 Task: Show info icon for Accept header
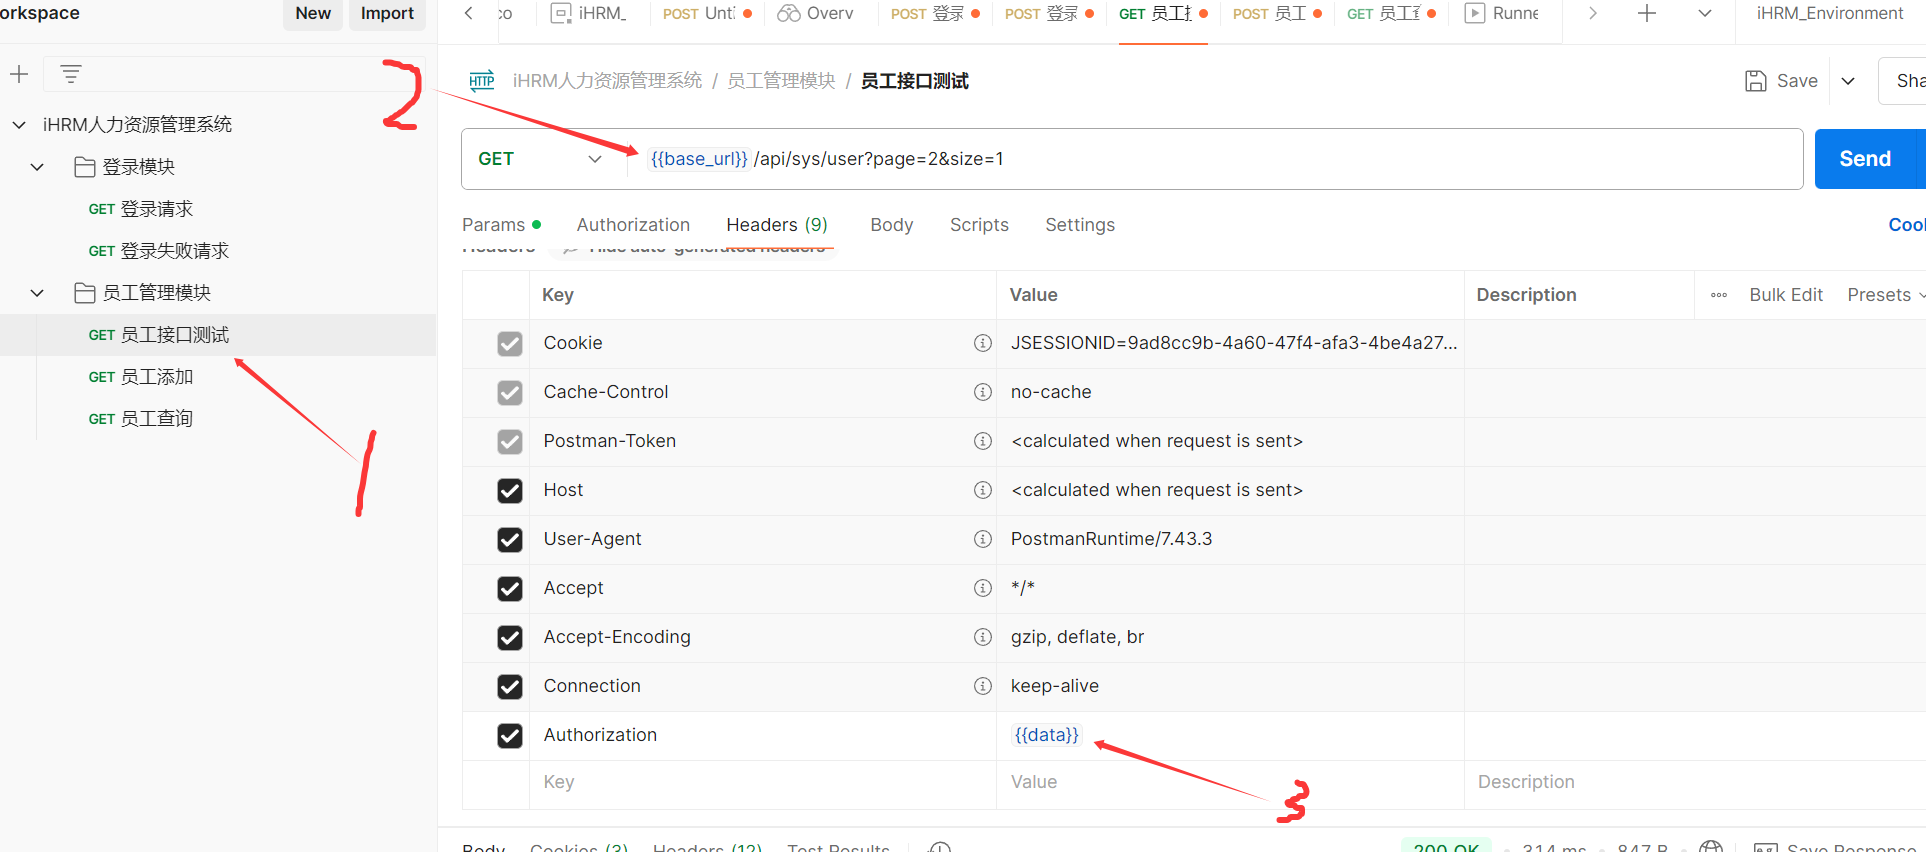point(983,588)
